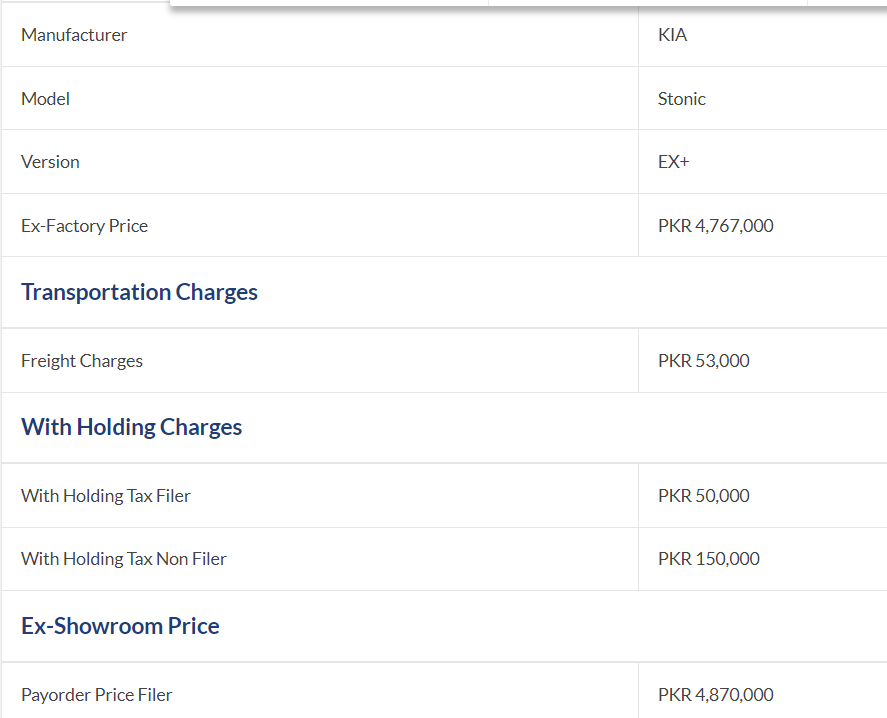Click the 'With Holding Charges' section heading
Viewport: 887px width, 718px height.
131,427
